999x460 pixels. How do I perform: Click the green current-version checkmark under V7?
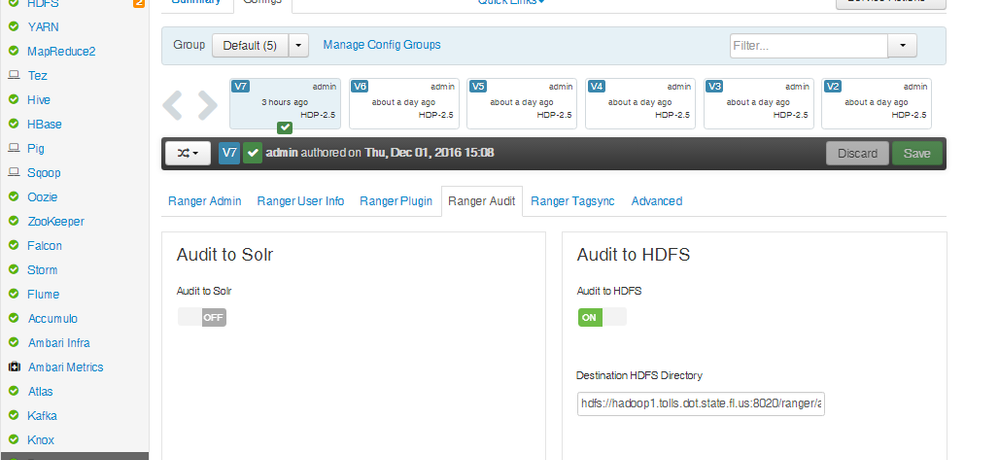(285, 127)
